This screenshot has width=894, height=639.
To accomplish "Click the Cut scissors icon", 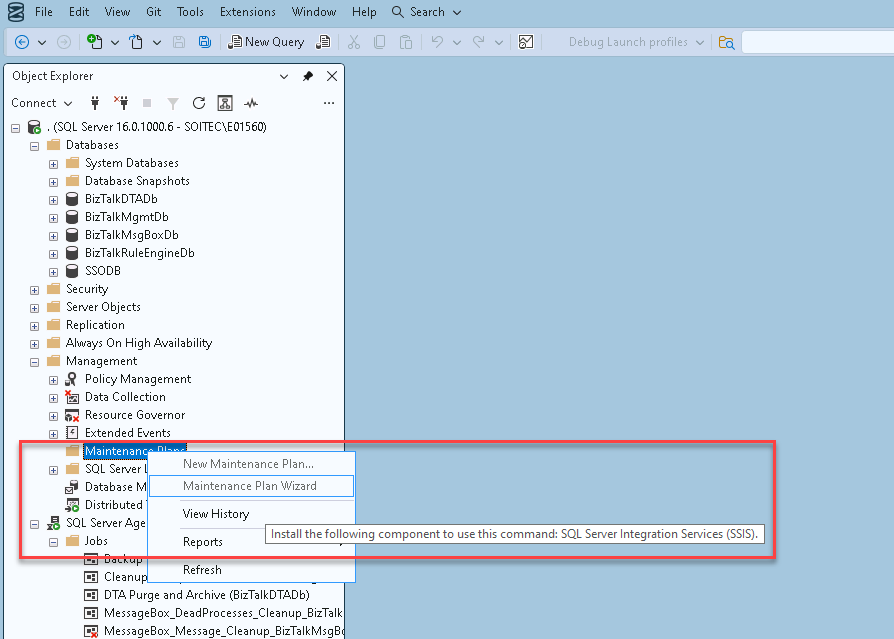I will (353, 42).
